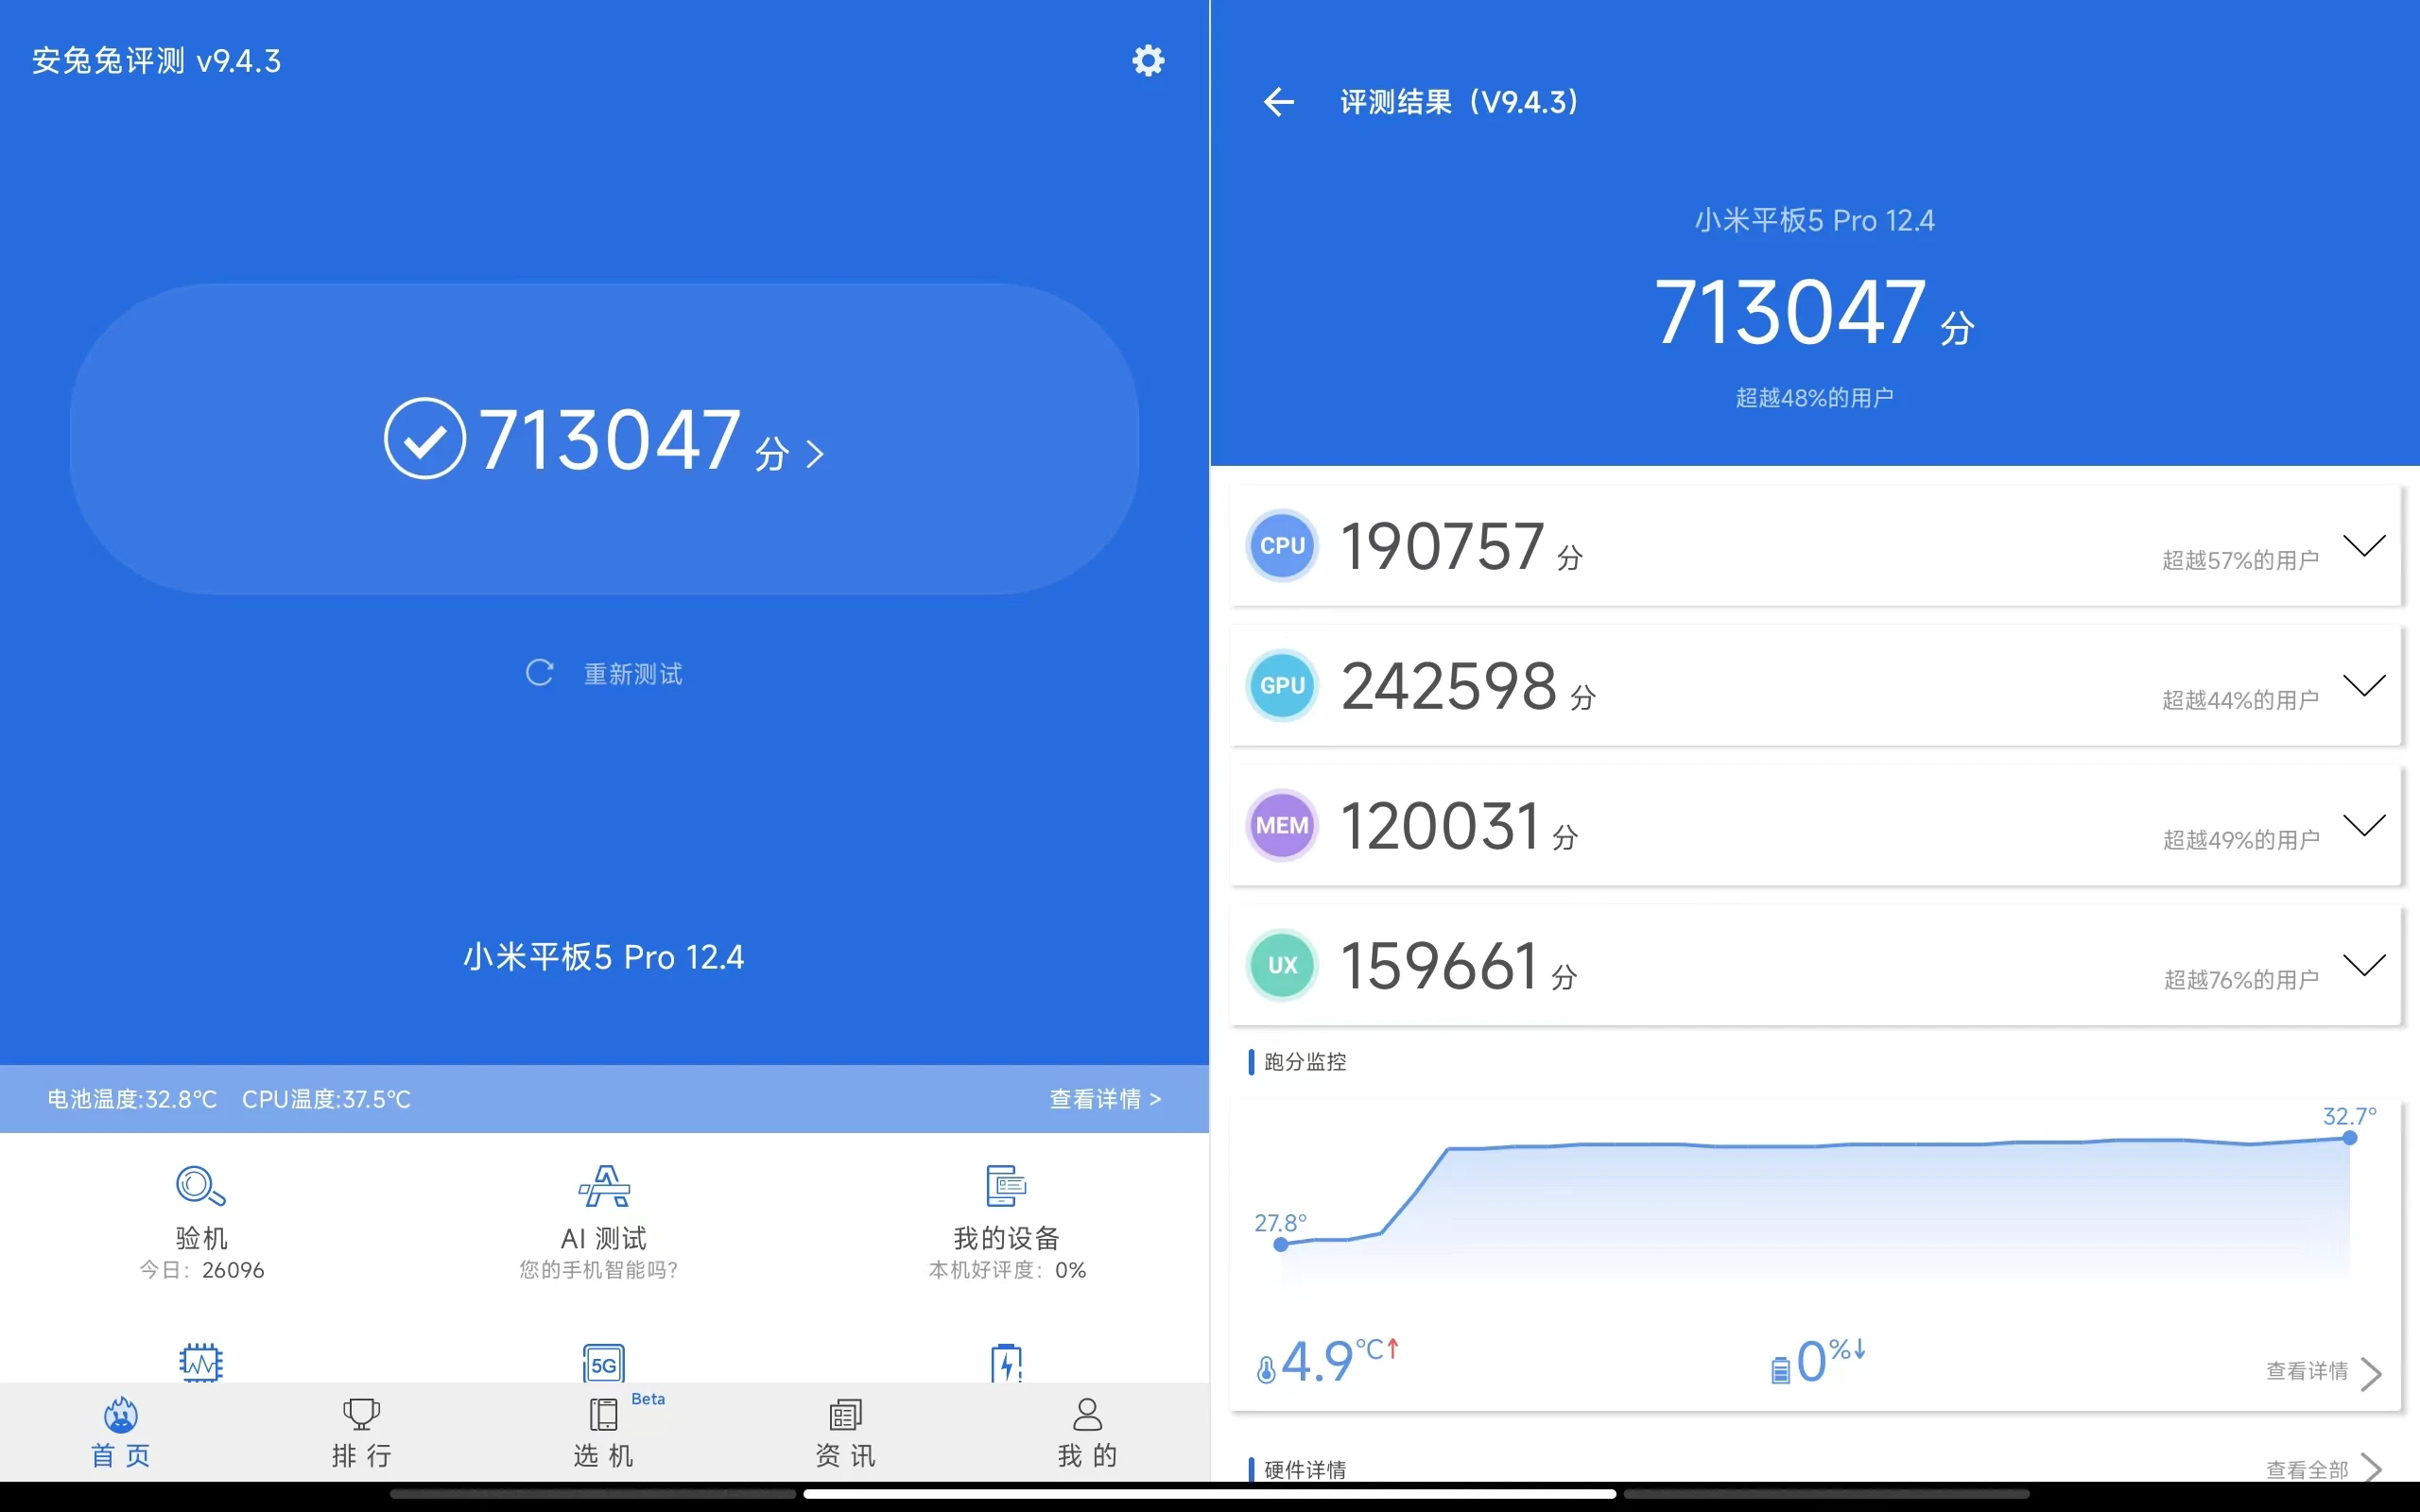
Task: Open 我的设备 device info icon
Action: coord(1006,1187)
